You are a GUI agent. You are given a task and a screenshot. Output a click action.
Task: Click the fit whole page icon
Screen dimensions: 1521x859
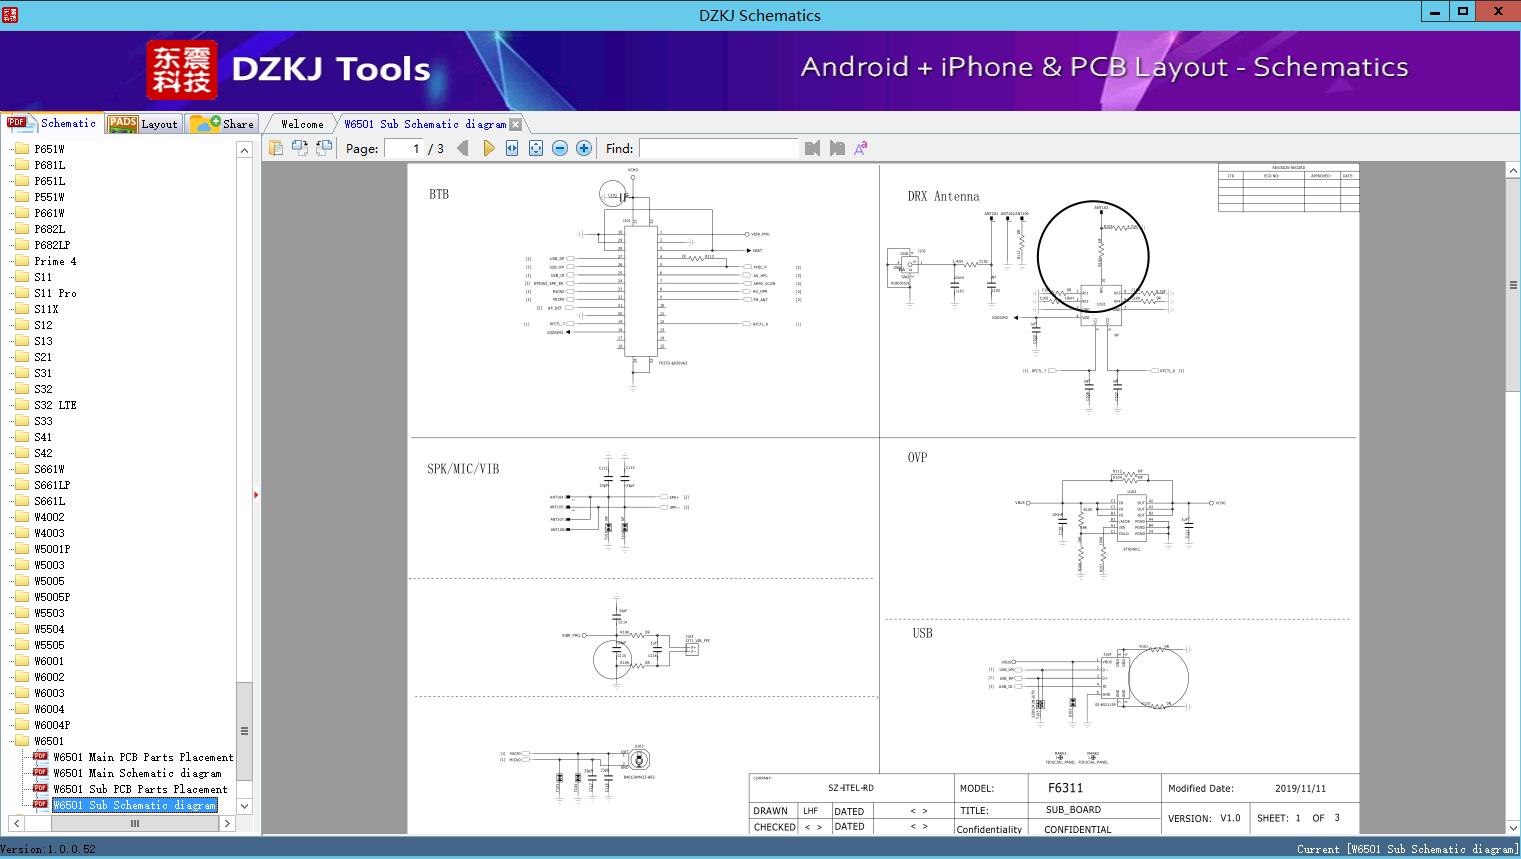[x=536, y=148]
